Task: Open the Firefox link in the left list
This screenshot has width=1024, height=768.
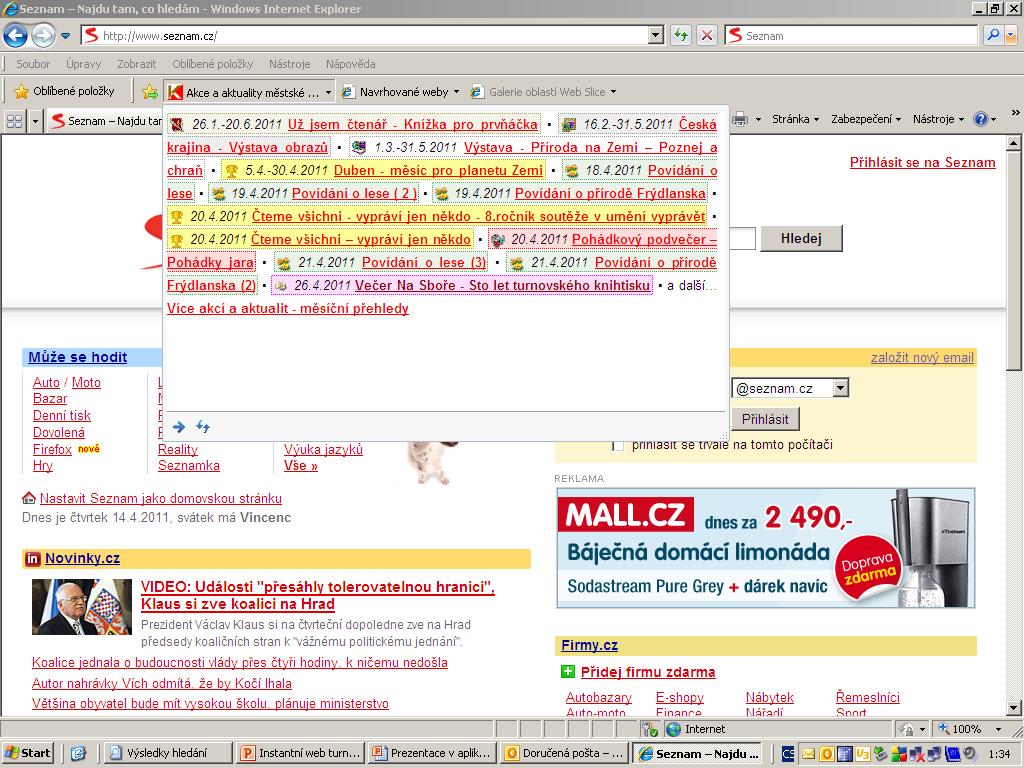Action: point(52,449)
